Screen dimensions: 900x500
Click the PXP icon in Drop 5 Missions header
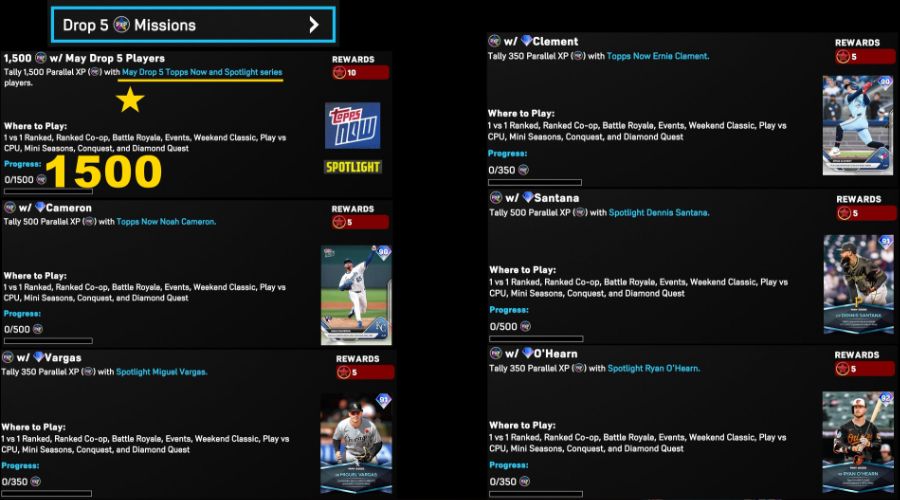(x=121, y=25)
